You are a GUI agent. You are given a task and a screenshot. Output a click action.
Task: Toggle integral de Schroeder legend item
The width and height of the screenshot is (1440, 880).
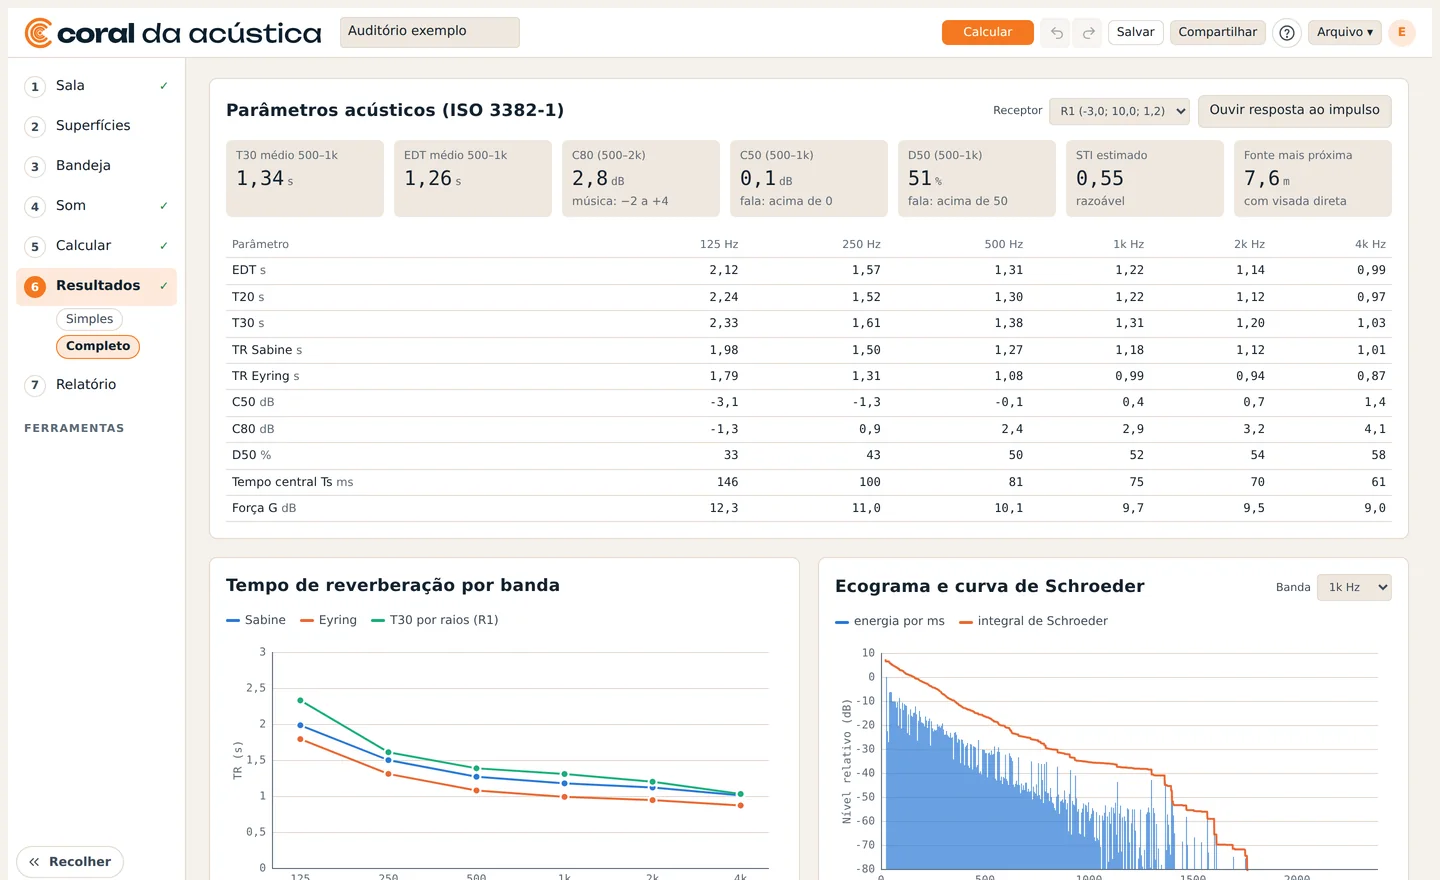[x=1033, y=621]
